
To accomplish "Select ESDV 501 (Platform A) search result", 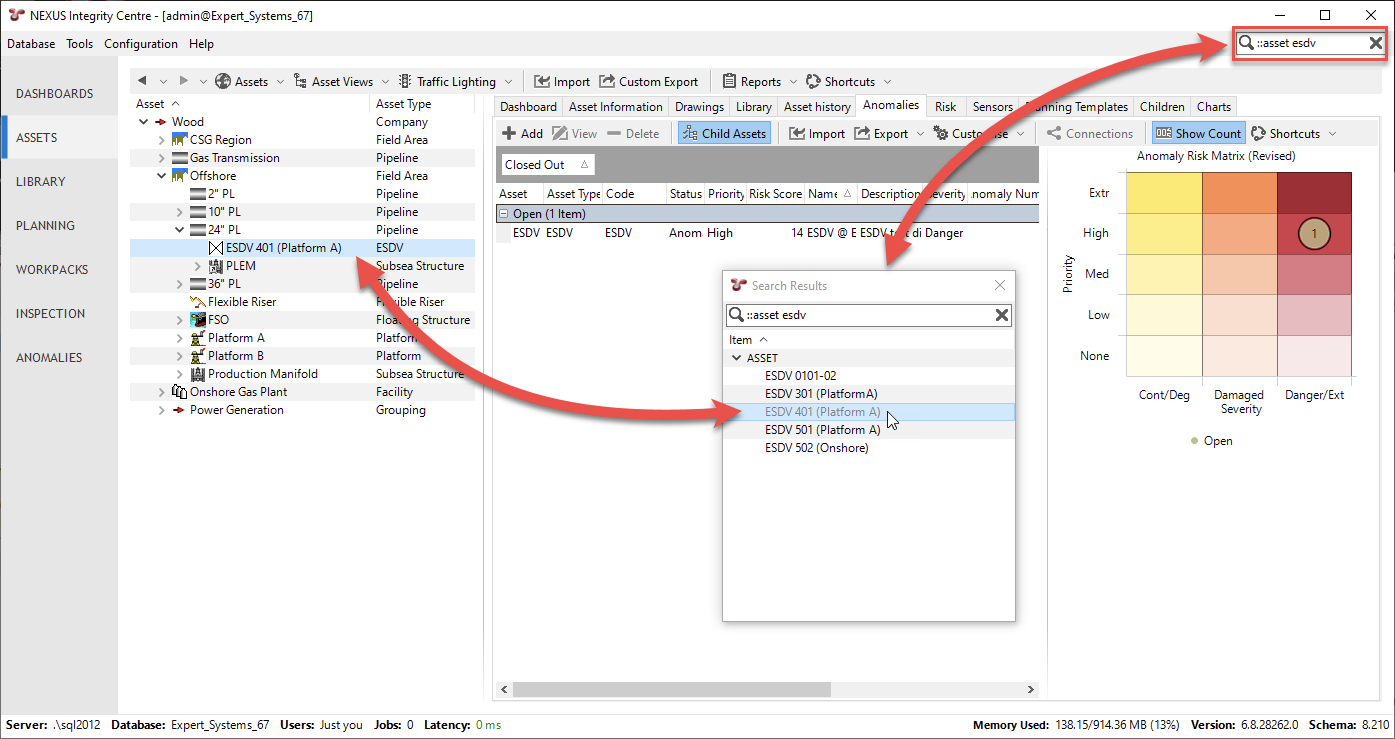I will click(822, 430).
